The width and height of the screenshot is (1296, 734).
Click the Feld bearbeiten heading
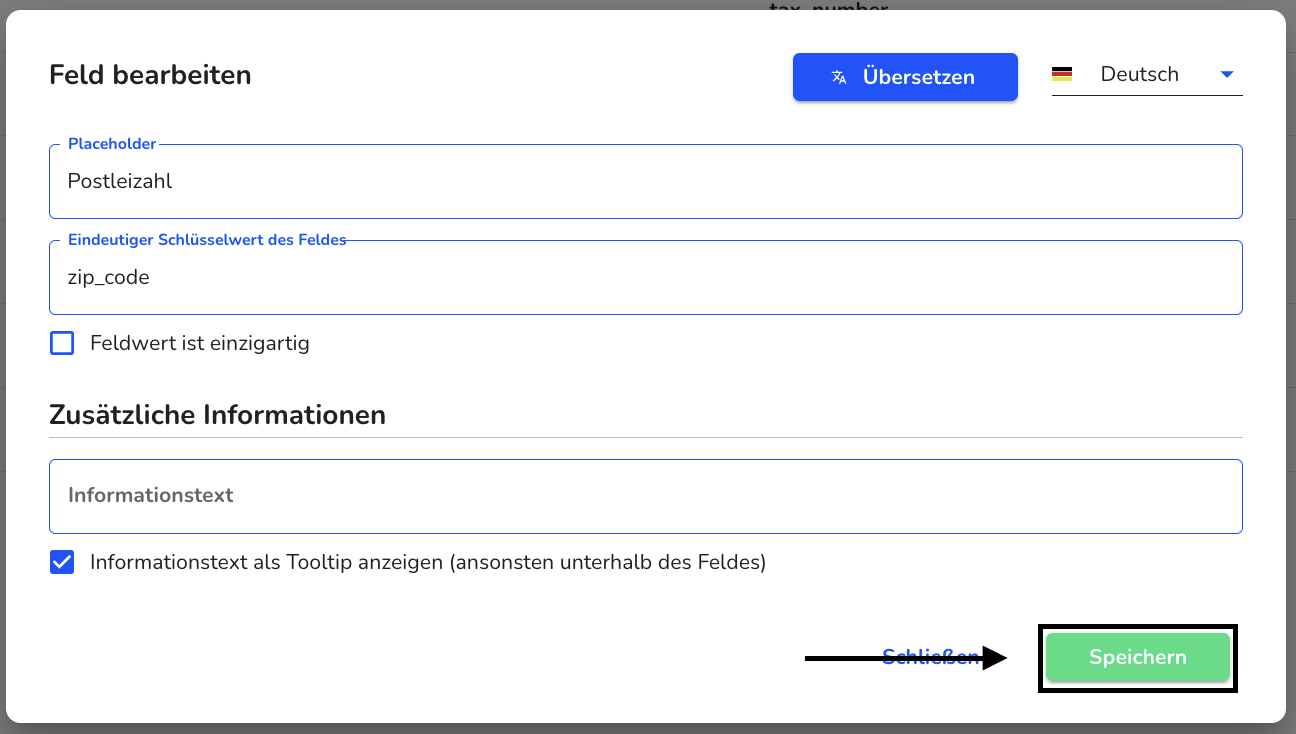point(150,75)
